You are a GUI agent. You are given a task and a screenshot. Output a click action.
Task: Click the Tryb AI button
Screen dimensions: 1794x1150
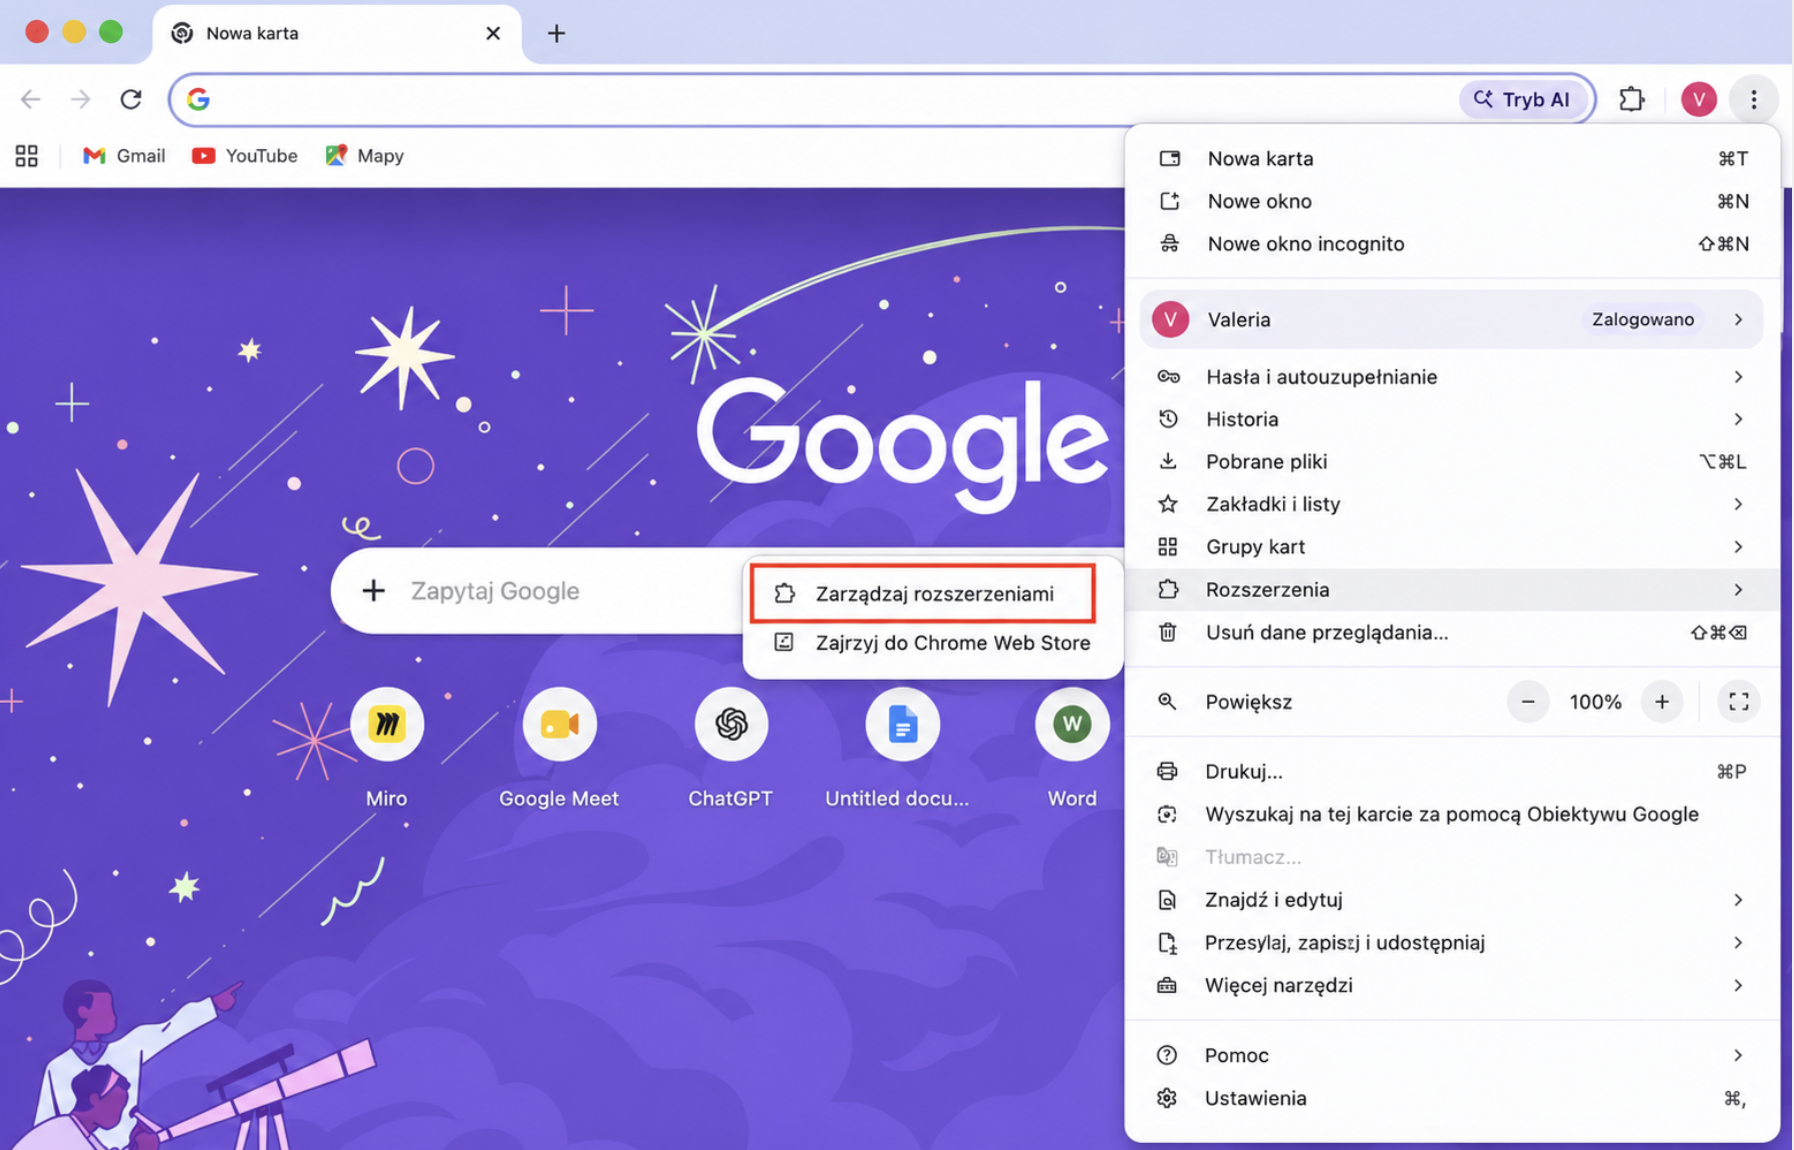[x=1522, y=99]
